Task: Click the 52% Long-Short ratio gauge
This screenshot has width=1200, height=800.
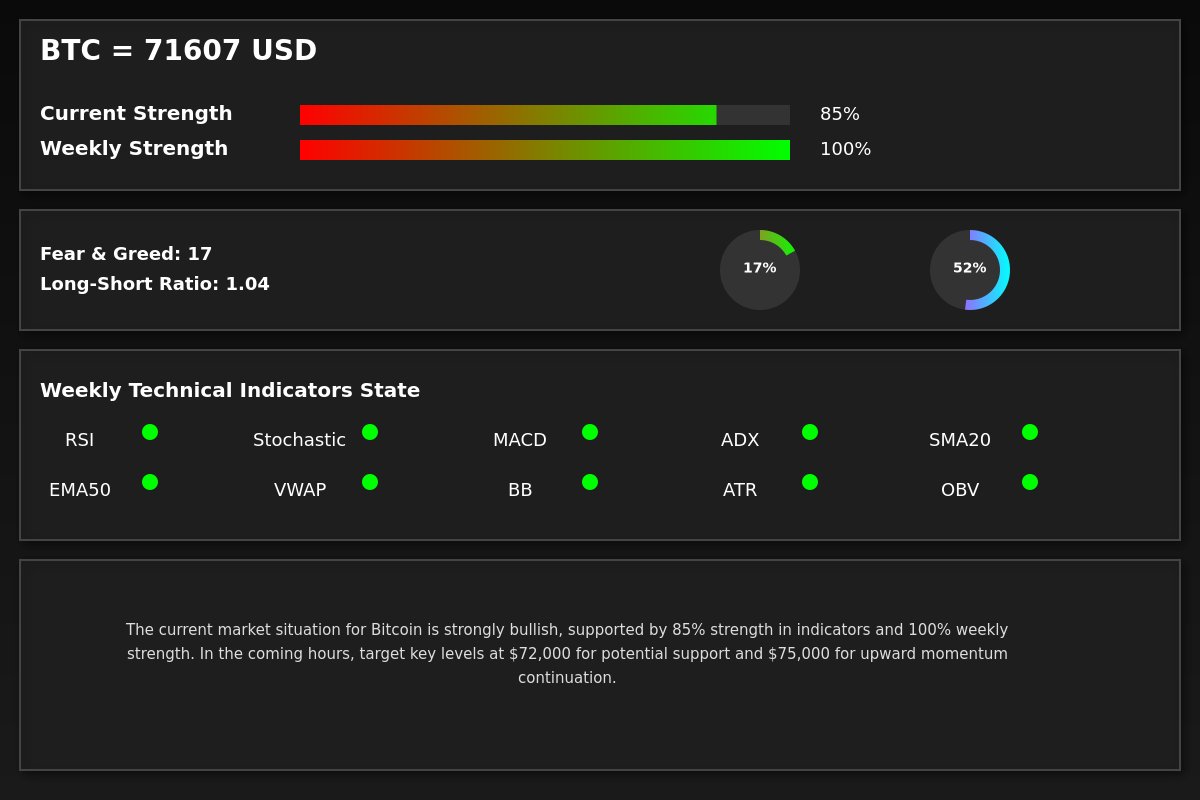Action: point(970,270)
